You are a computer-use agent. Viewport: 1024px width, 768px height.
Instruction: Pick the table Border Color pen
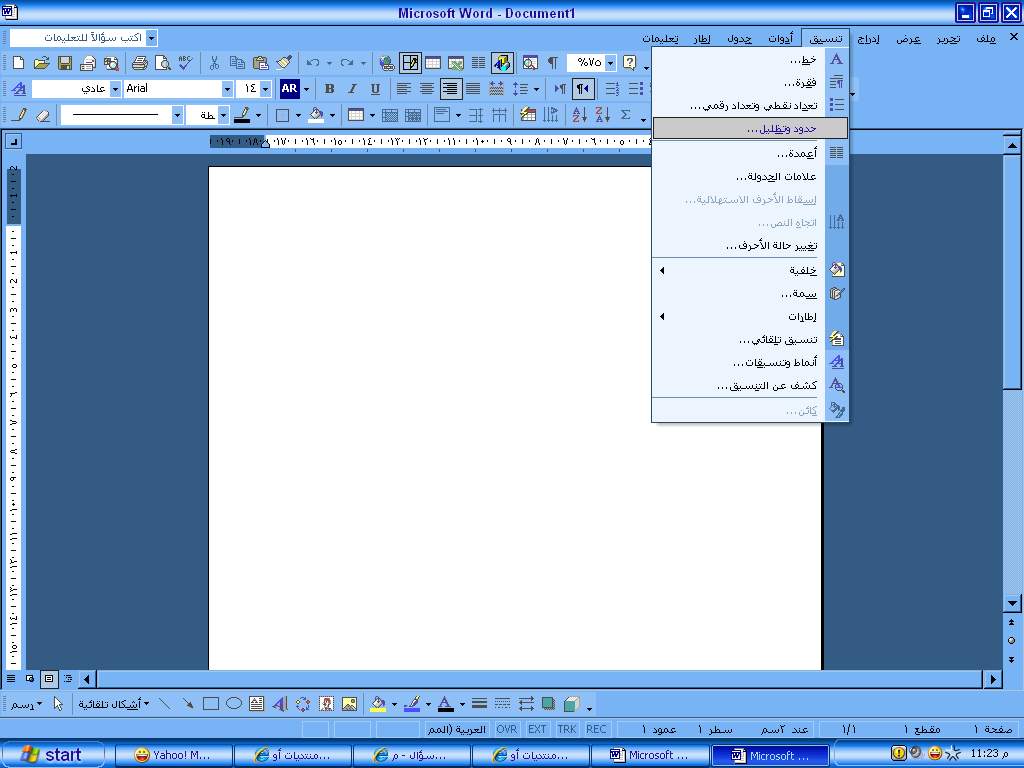[x=242, y=116]
